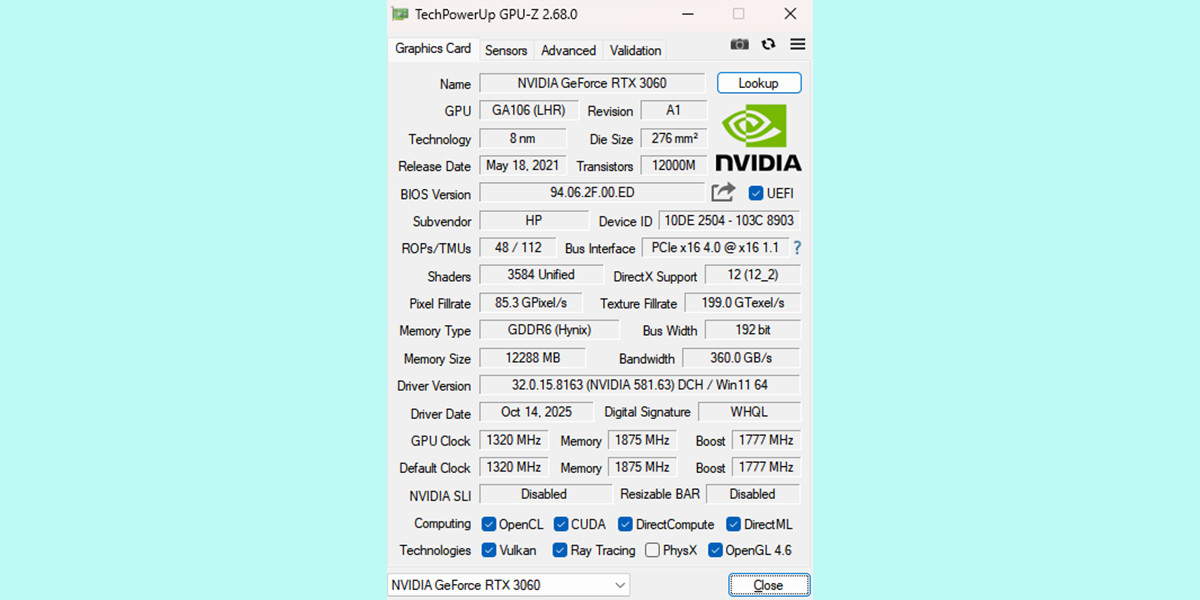The image size is (1200, 600).
Task: Enable the PhysX checkbox
Action: point(651,549)
